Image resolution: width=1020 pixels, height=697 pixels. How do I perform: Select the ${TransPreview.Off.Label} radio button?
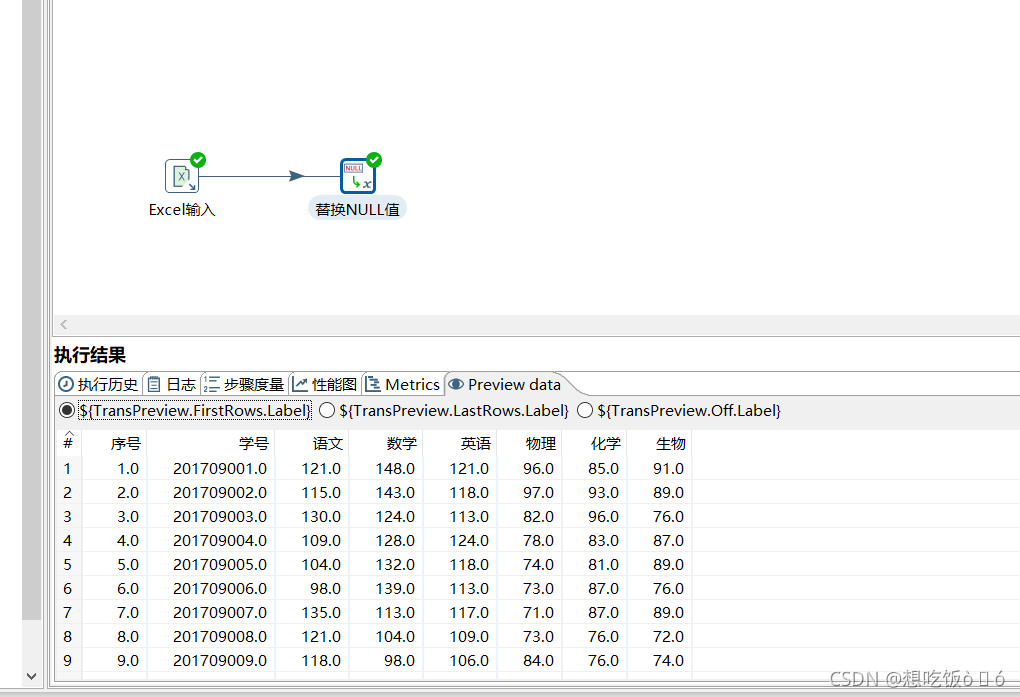pyautogui.click(x=583, y=409)
